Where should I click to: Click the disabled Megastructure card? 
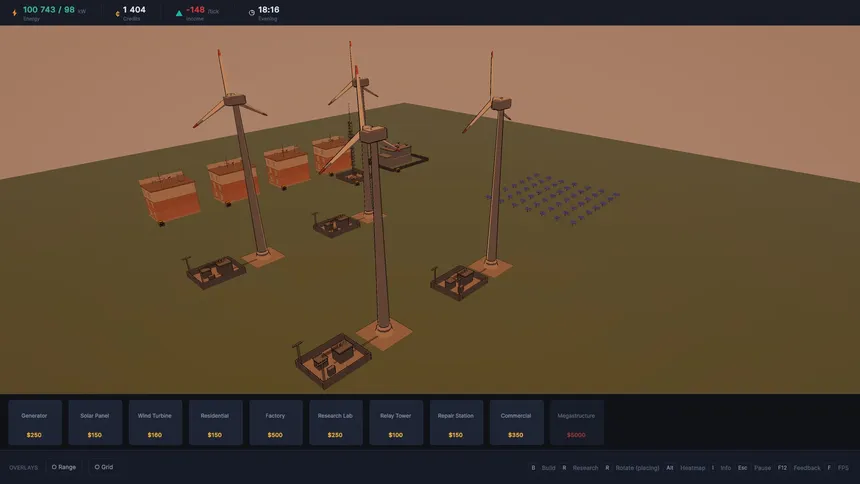(576, 423)
